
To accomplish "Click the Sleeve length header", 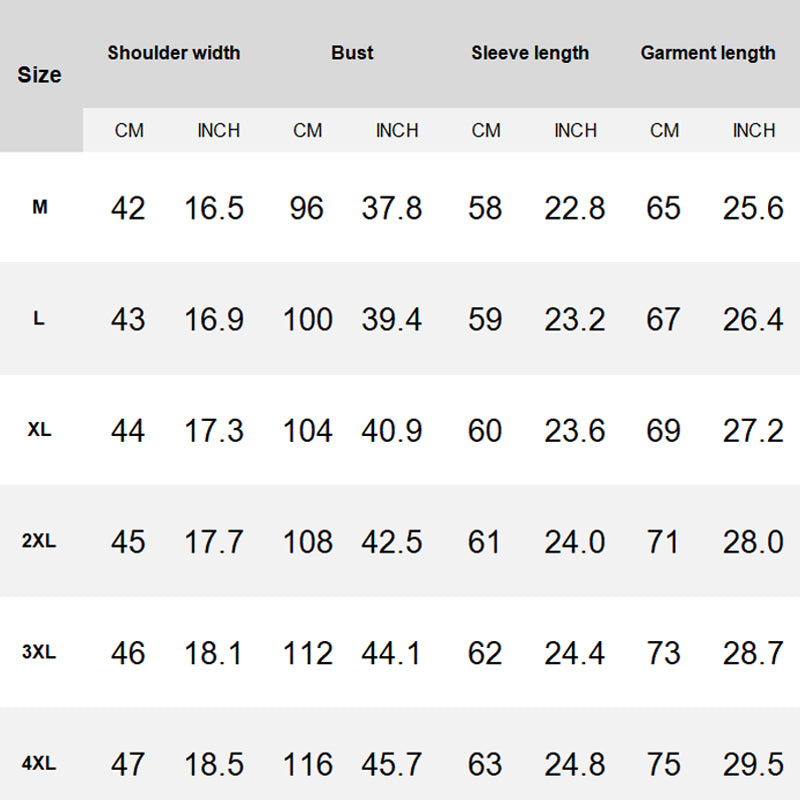I will tap(530, 53).
